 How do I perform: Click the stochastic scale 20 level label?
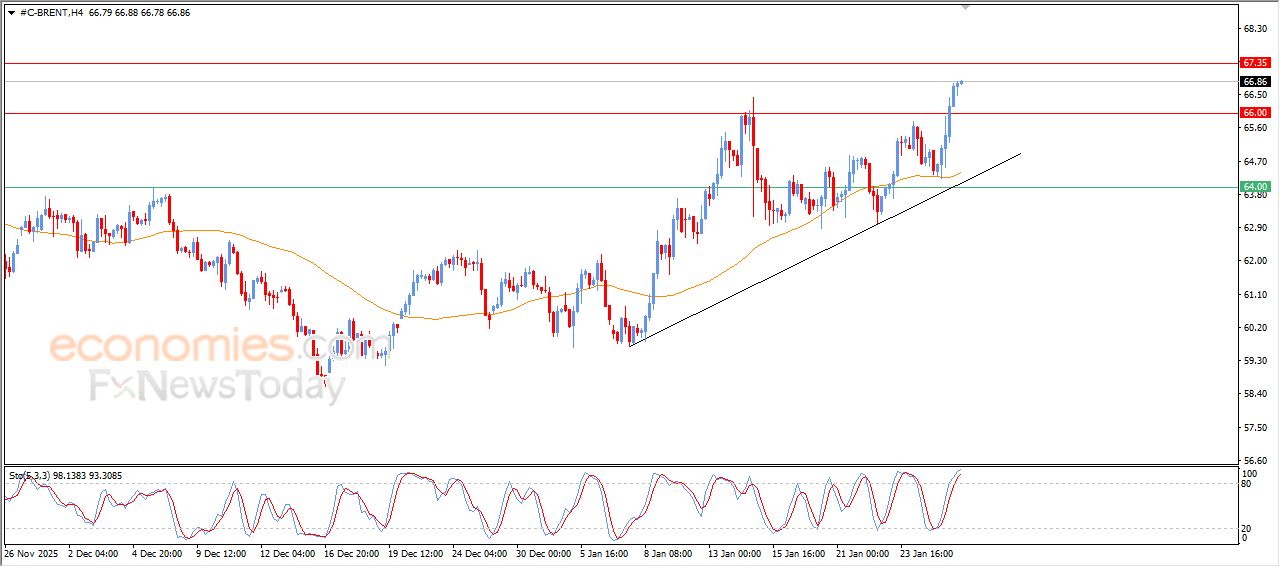1246,528
